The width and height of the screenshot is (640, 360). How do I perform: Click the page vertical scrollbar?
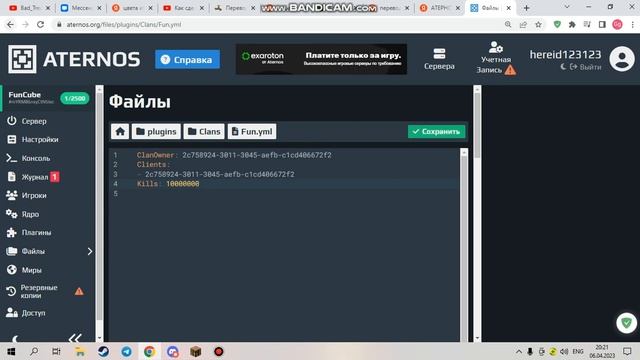click(x=477, y=213)
